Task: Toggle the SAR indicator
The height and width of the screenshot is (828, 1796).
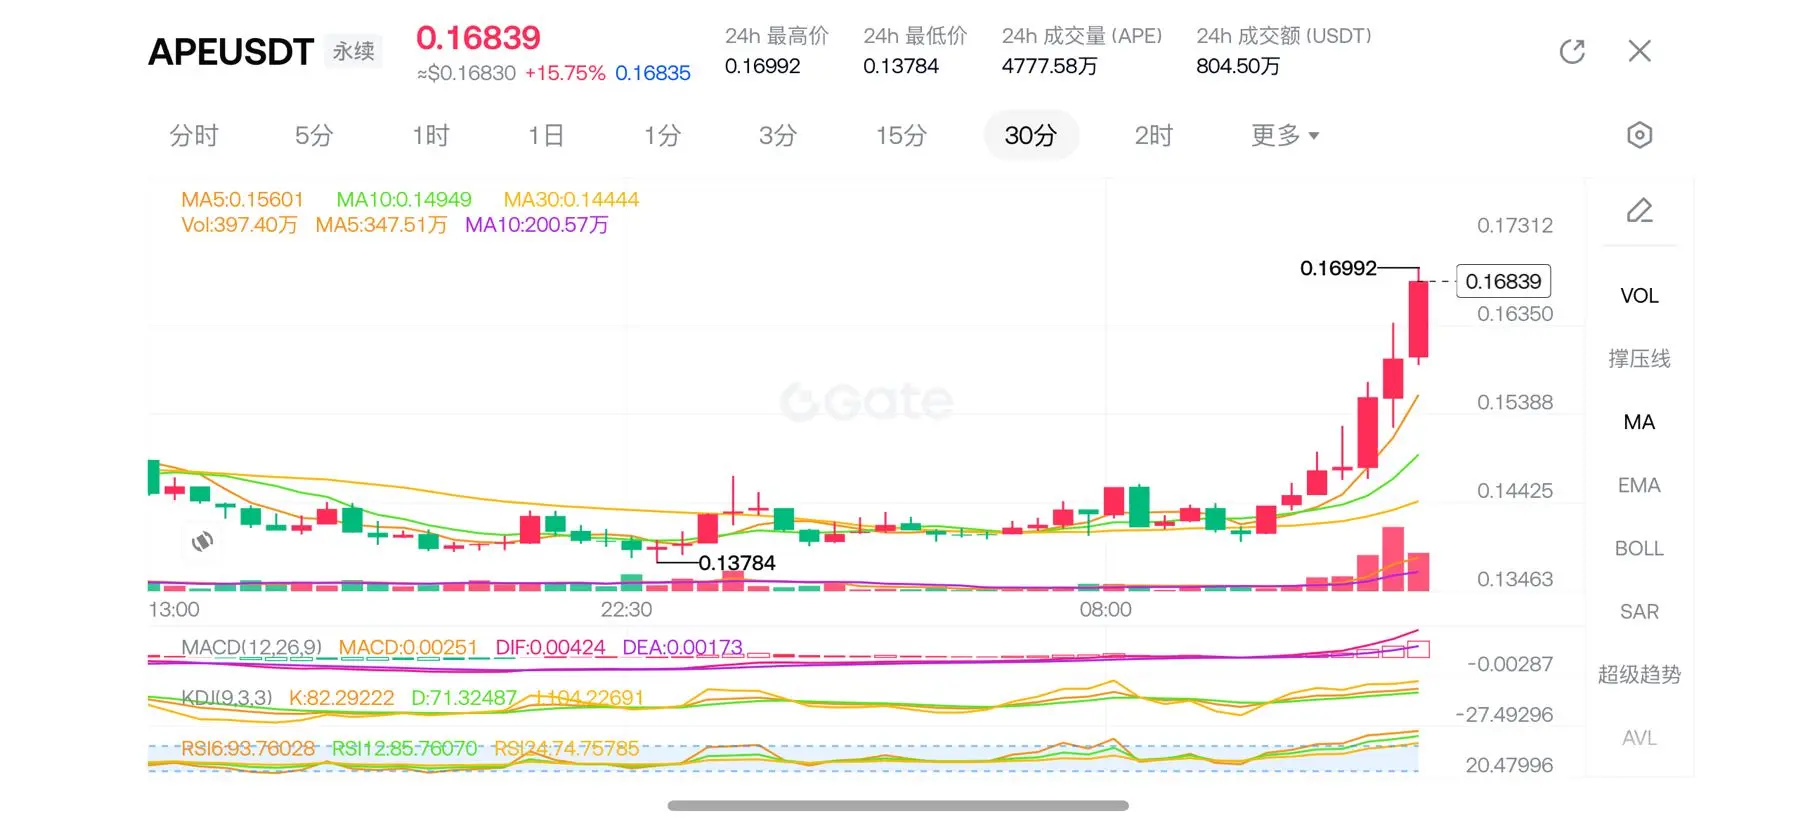Action: [1639, 611]
